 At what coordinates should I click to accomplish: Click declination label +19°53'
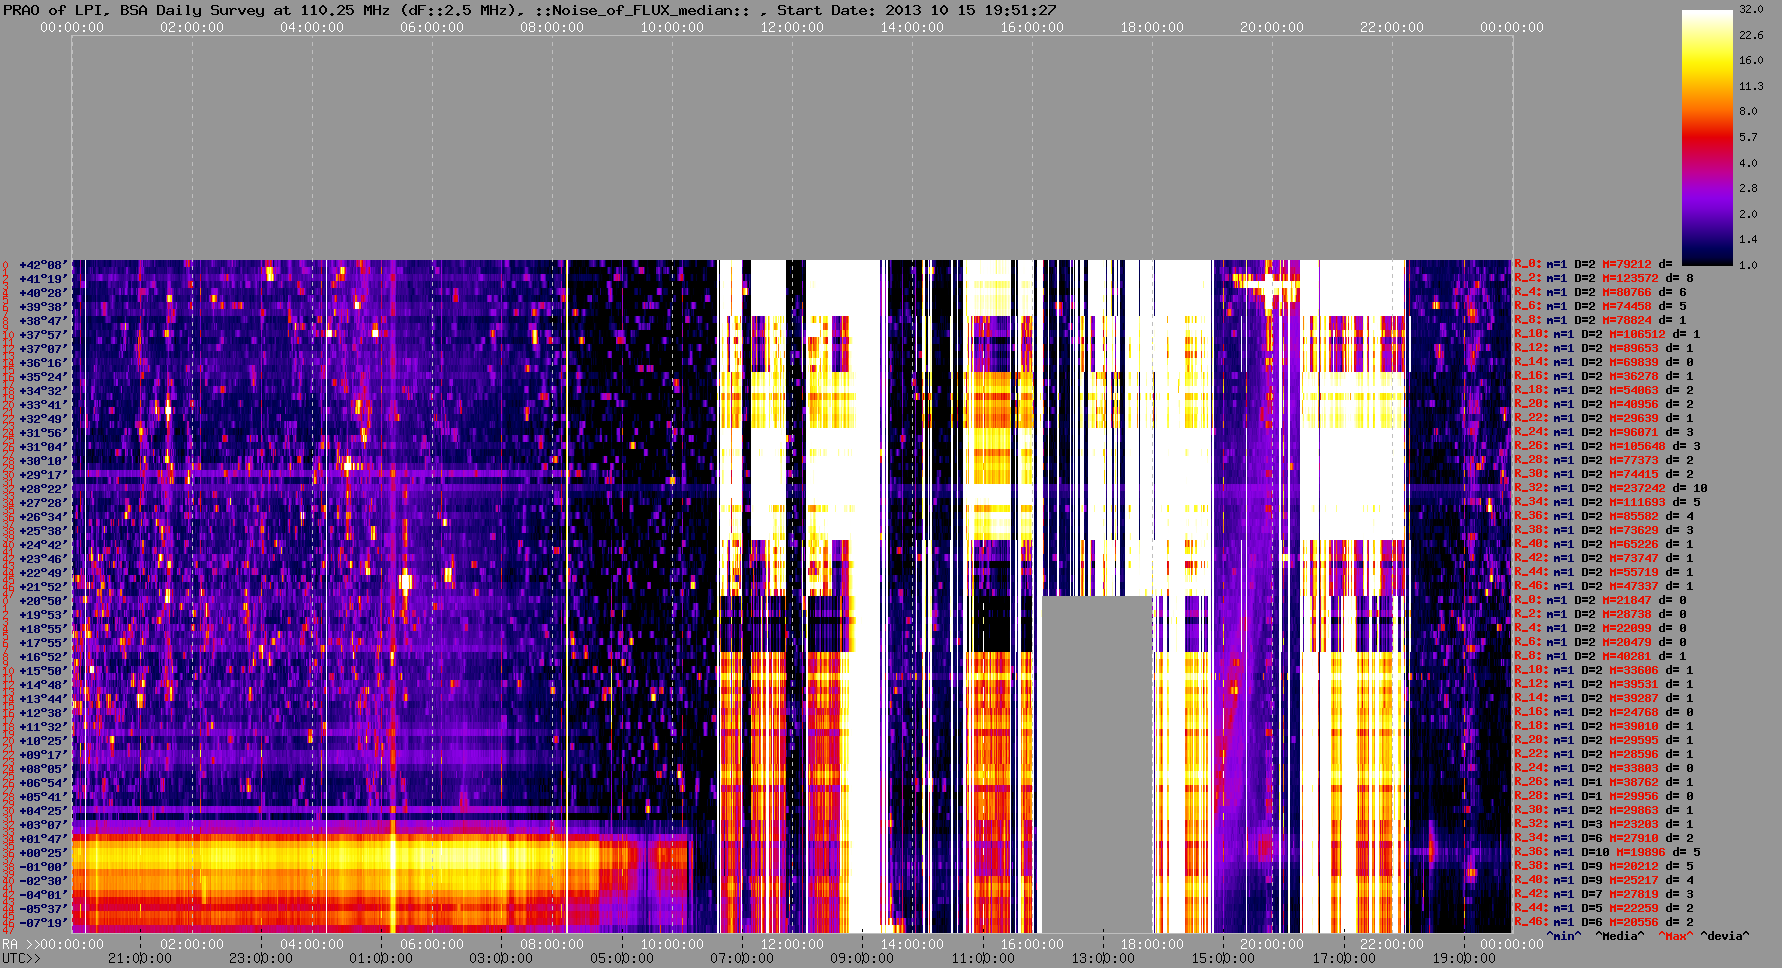(x=43, y=615)
